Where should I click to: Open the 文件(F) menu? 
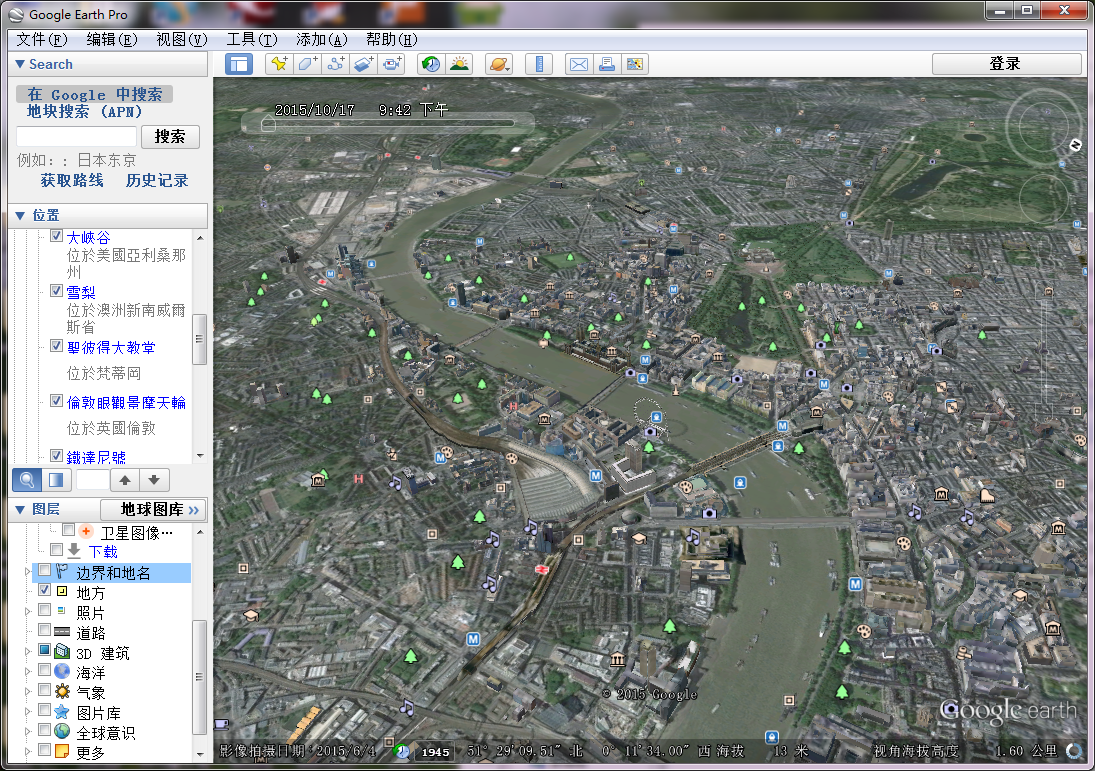(42, 40)
